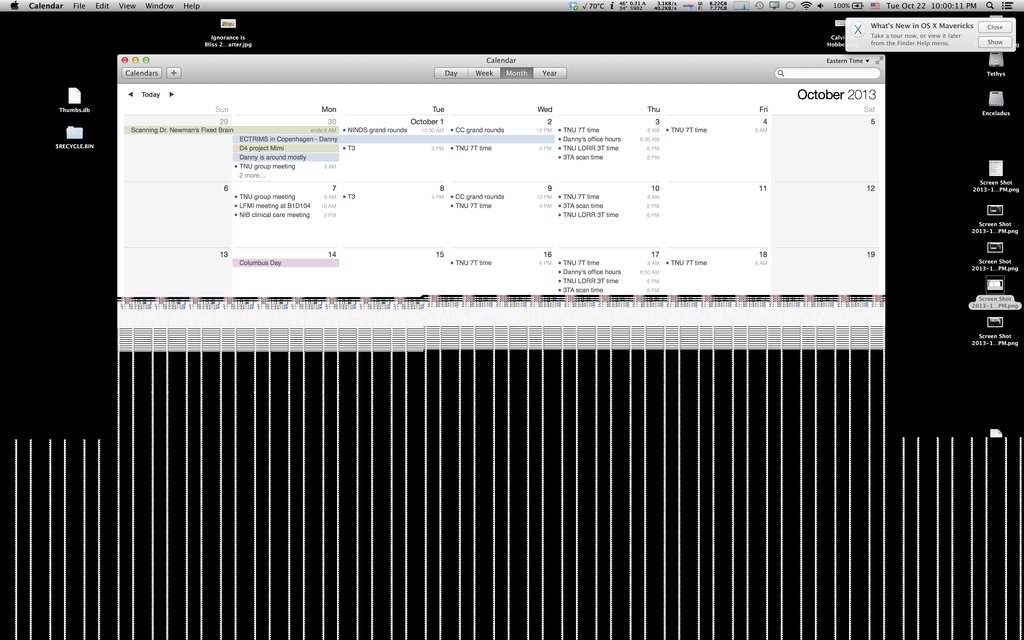Click the 100% battery status icon

pyautogui.click(x=848, y=6)
